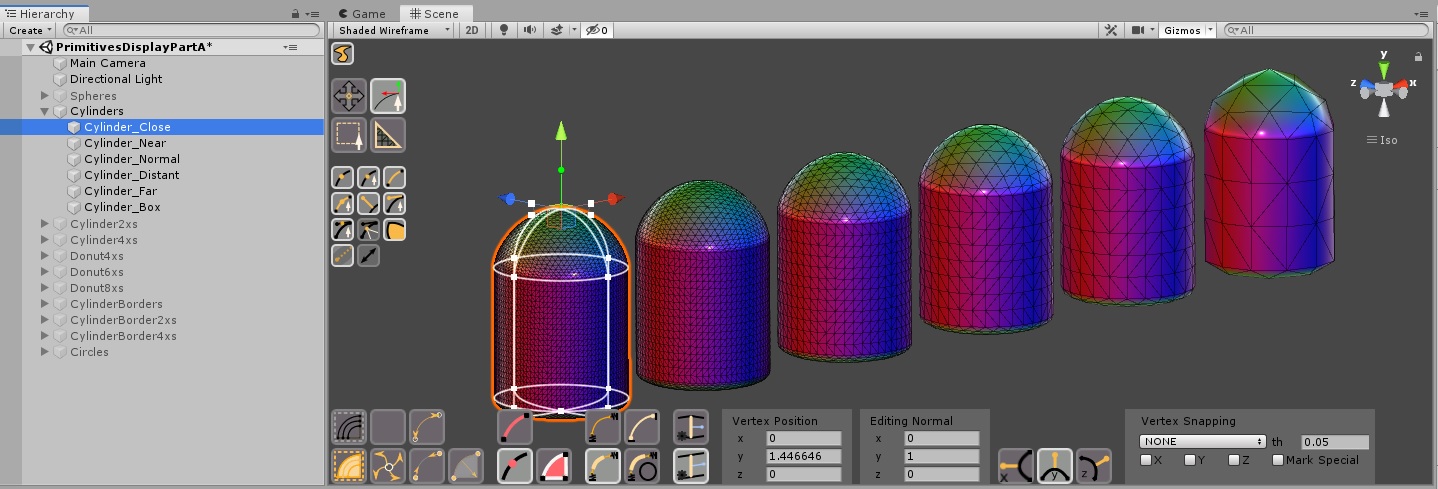This screenshot has width=1438, height=489.
Task: Open the Shaded Wireframe draw mode dropdown
Action: [394, 30]
